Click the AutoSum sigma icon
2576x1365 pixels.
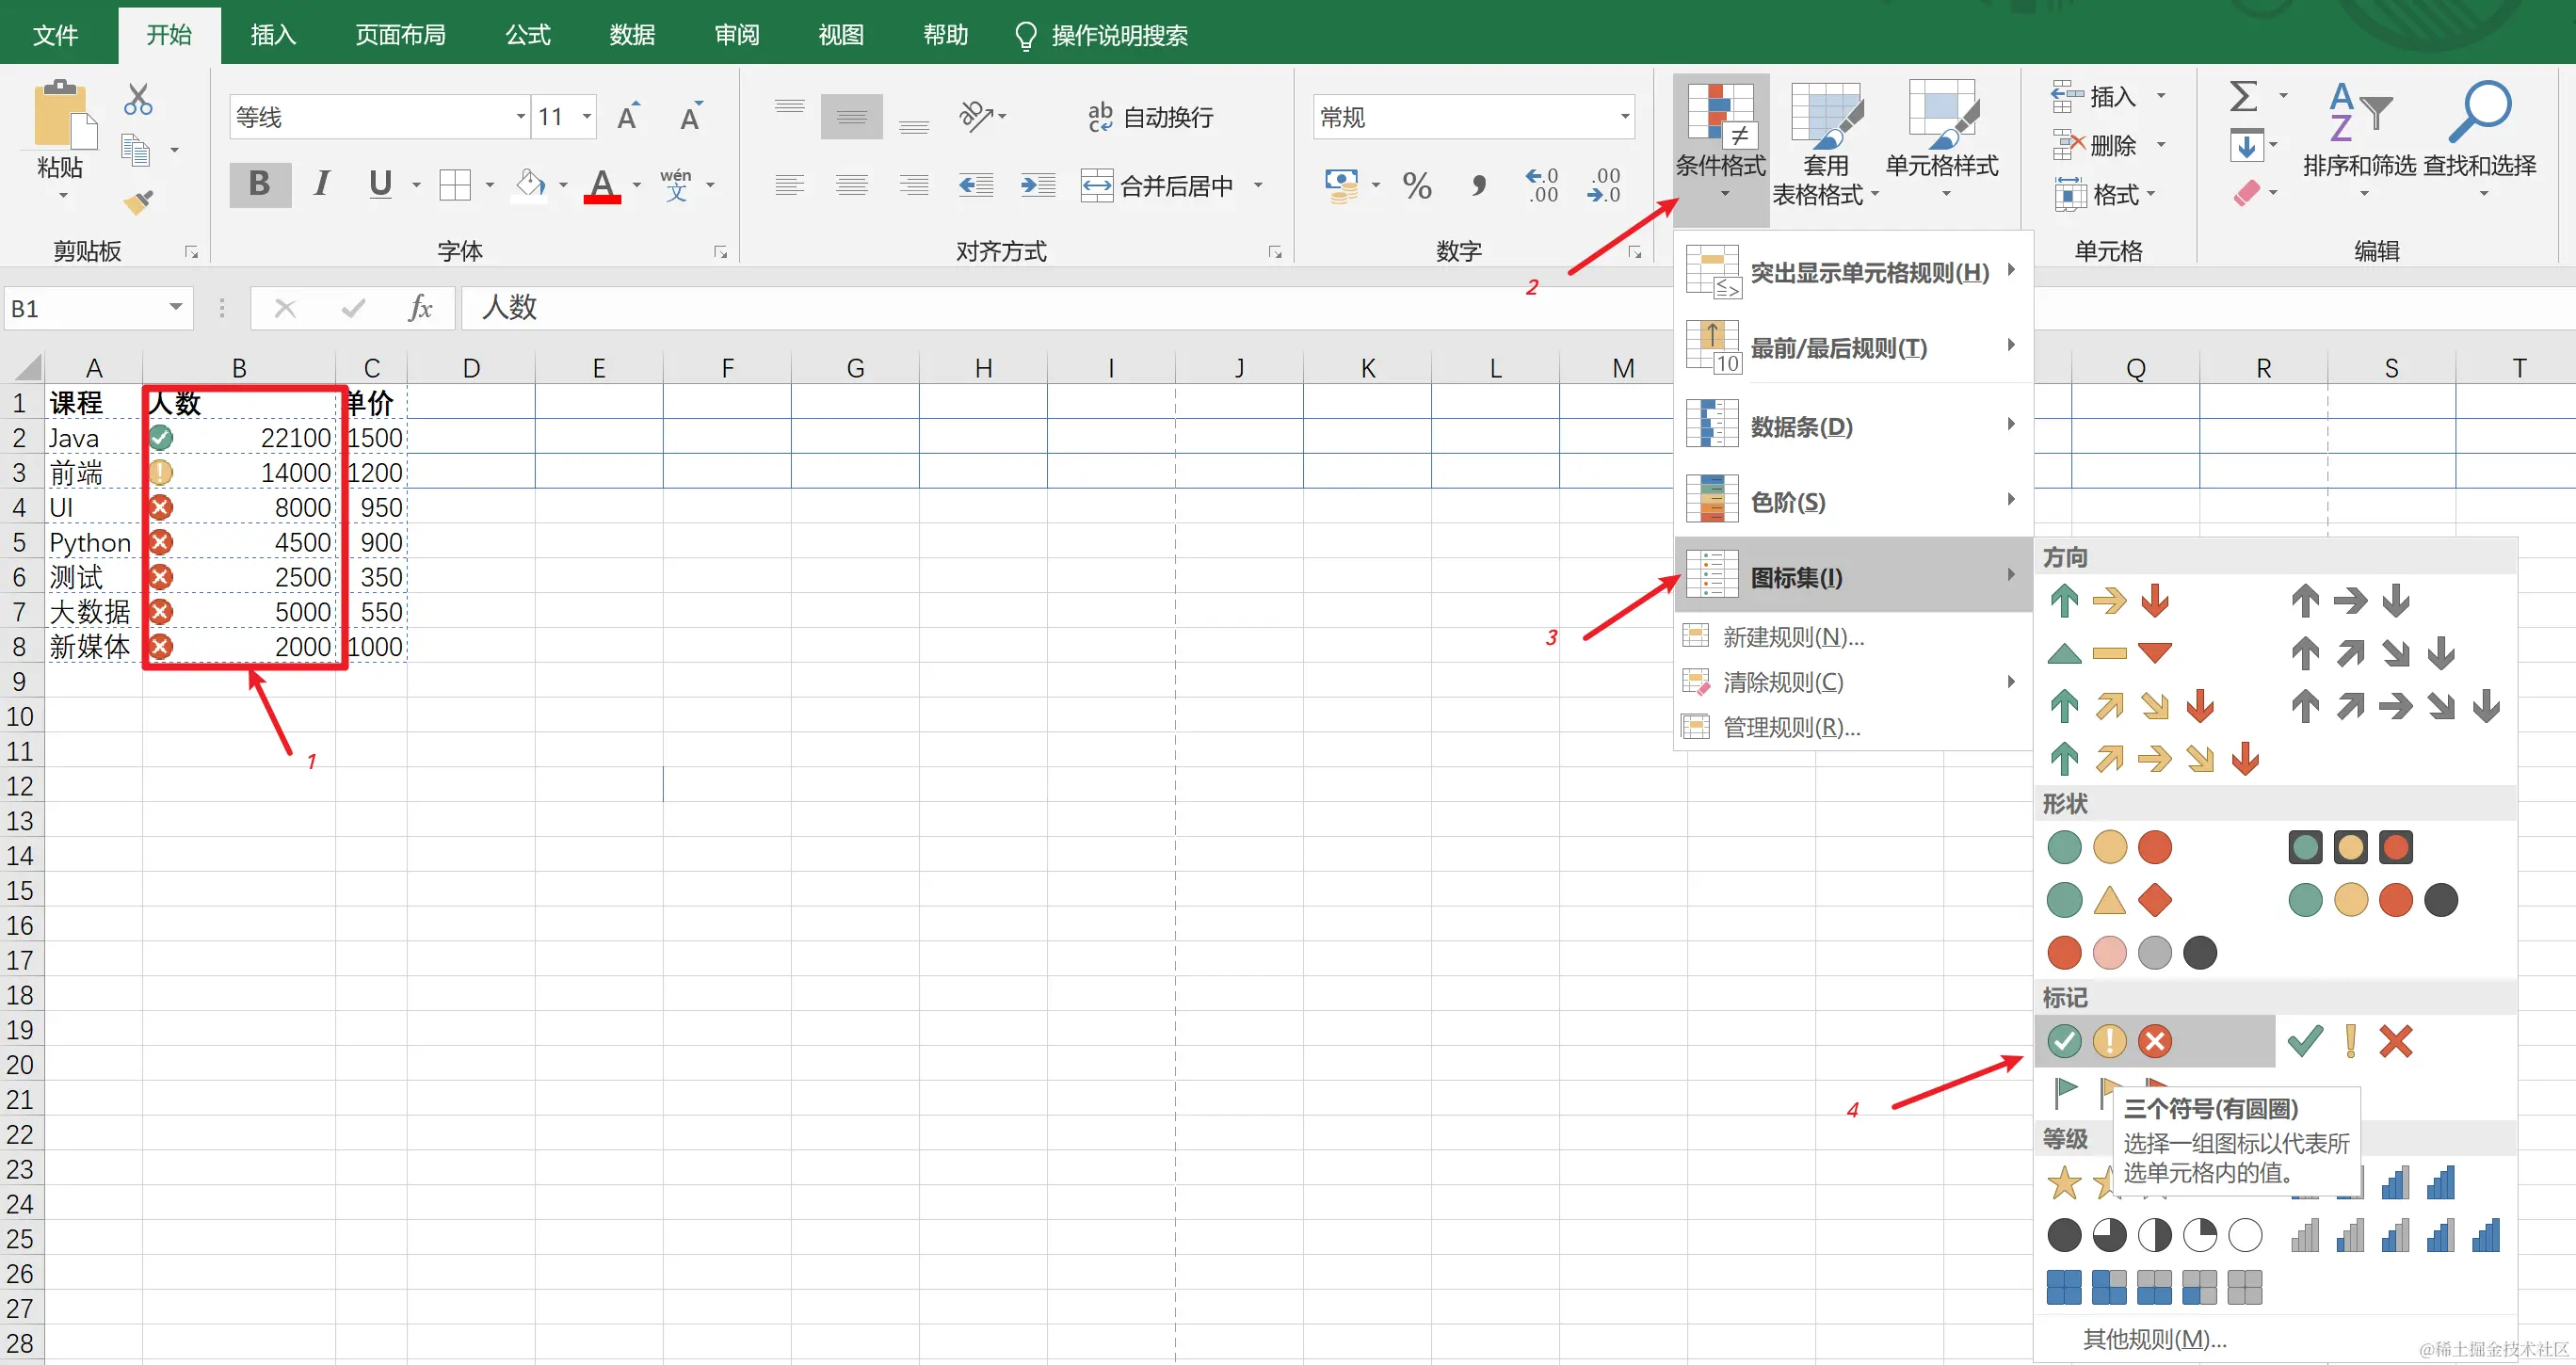tap(2243, 97)
